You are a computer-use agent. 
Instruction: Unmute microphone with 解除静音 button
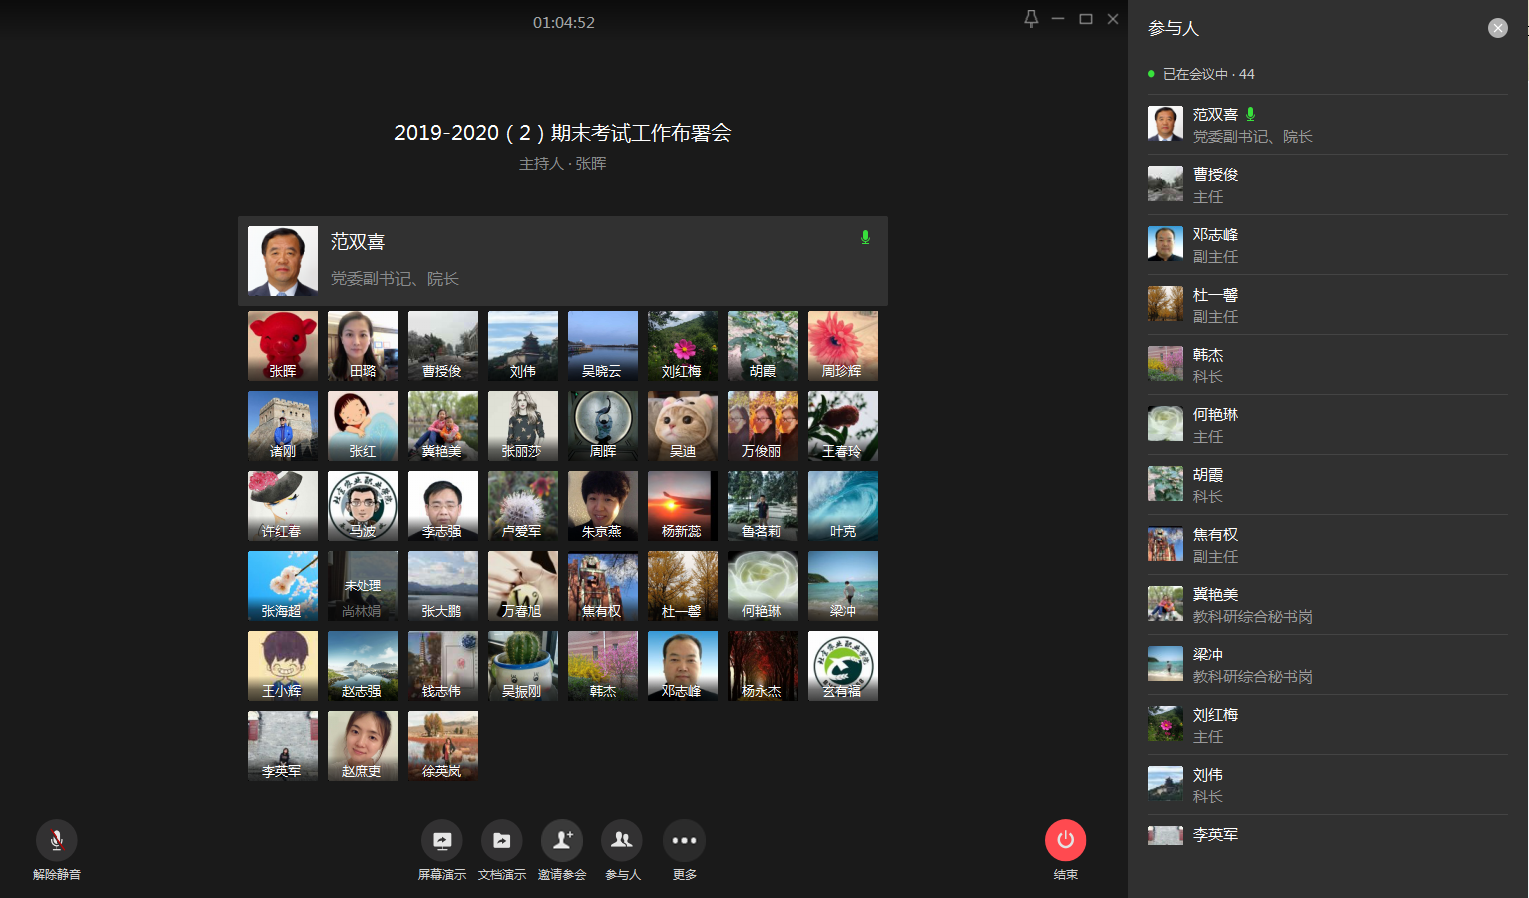click(x=57, y=841)
